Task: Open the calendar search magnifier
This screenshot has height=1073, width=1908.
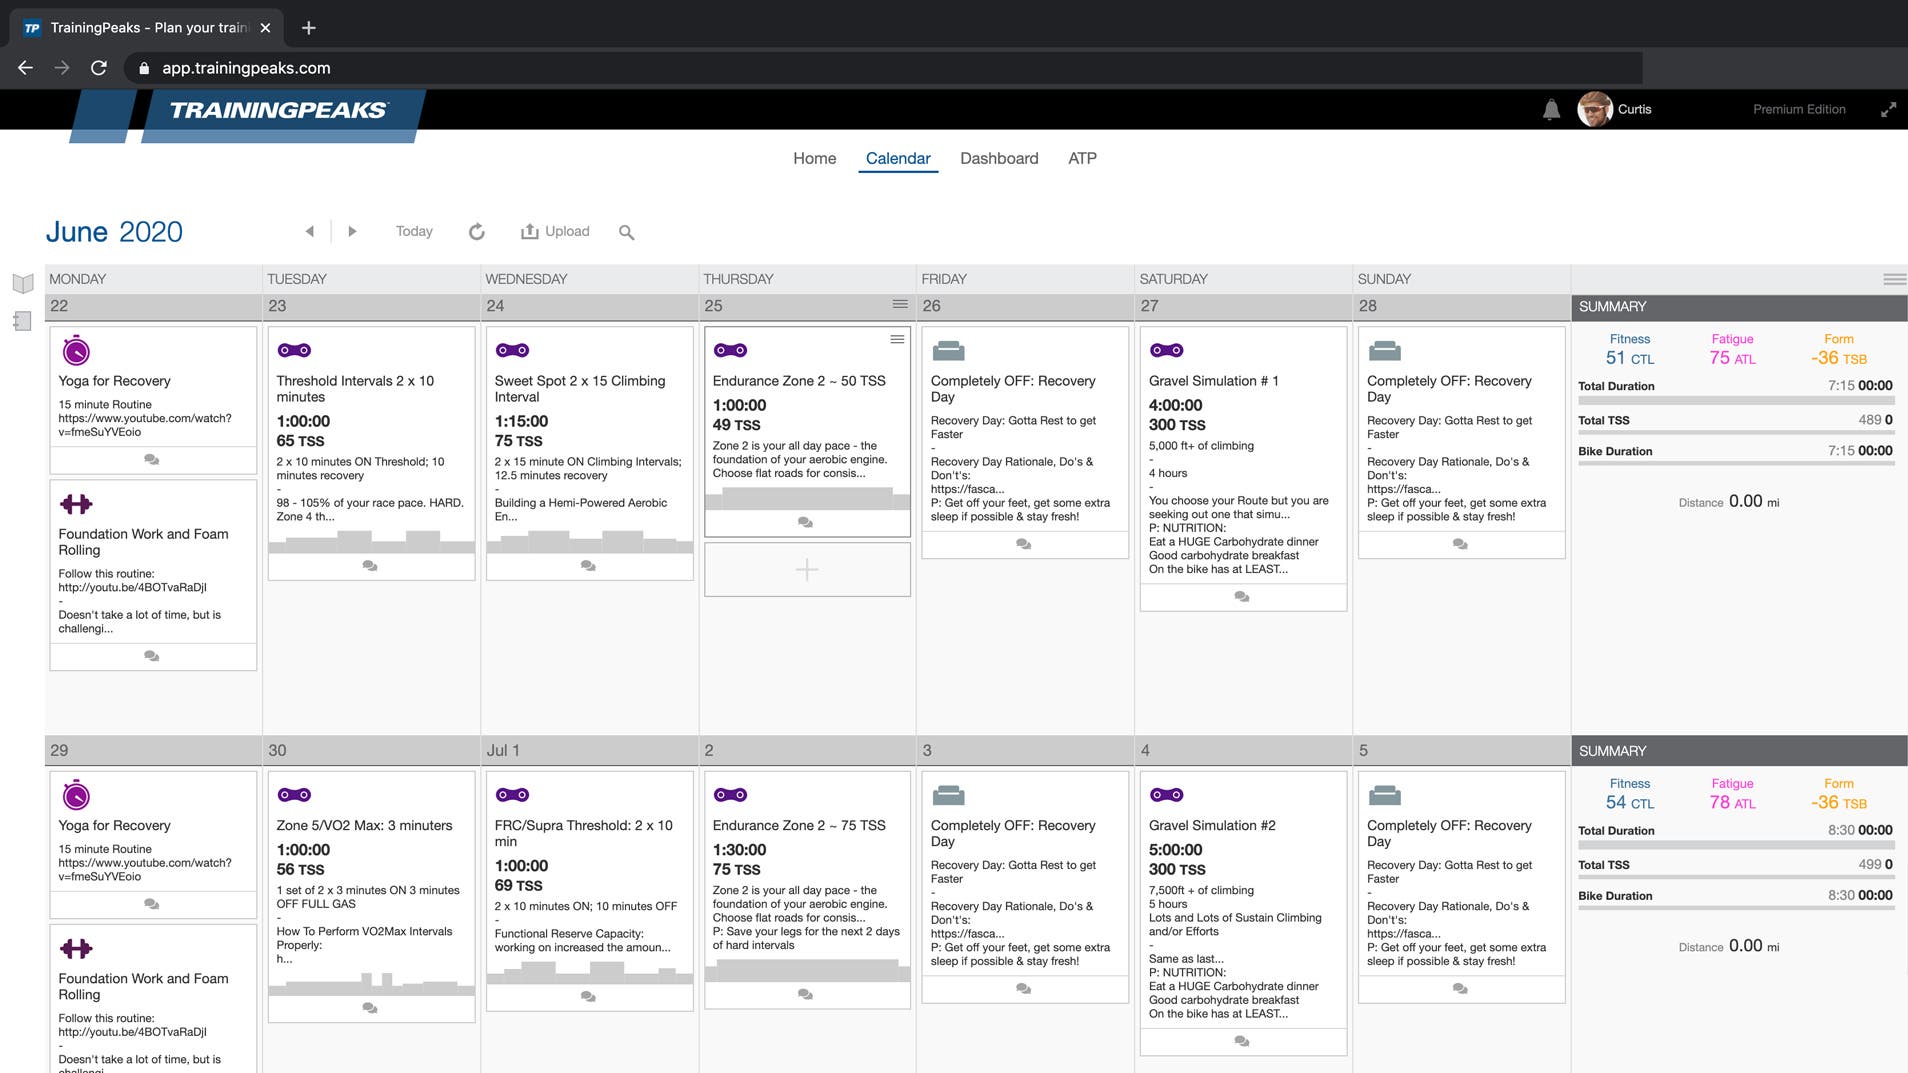Action: 627,232
